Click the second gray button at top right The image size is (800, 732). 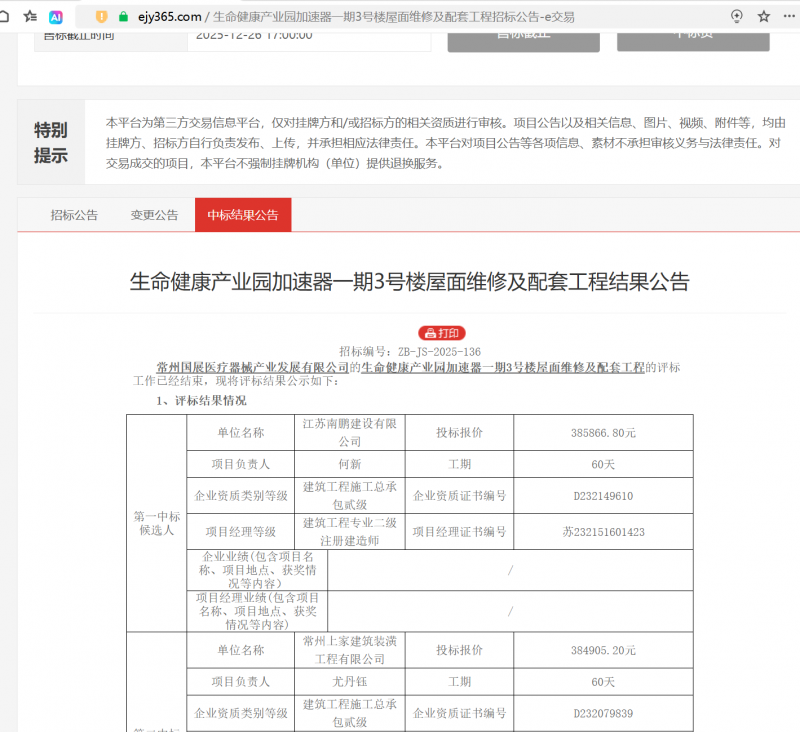pyautogui.click(x=693, y=36)
